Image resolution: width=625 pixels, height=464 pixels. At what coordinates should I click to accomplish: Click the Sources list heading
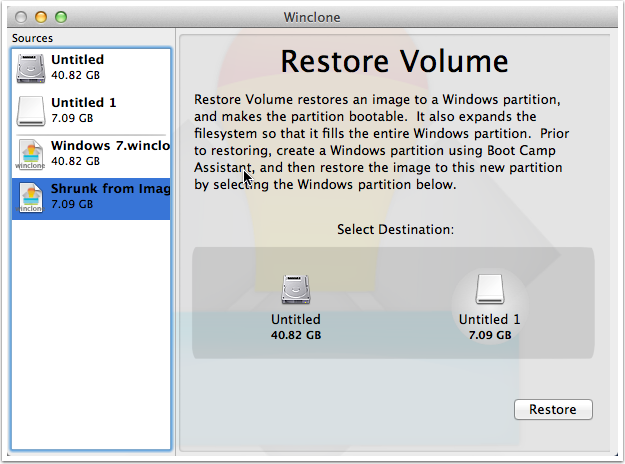click(x=32, y=38)
